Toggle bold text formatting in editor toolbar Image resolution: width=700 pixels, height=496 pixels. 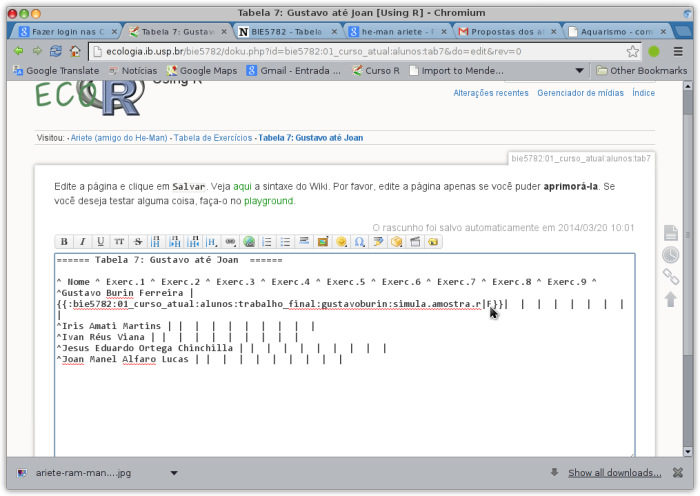(x=64, y=241)
